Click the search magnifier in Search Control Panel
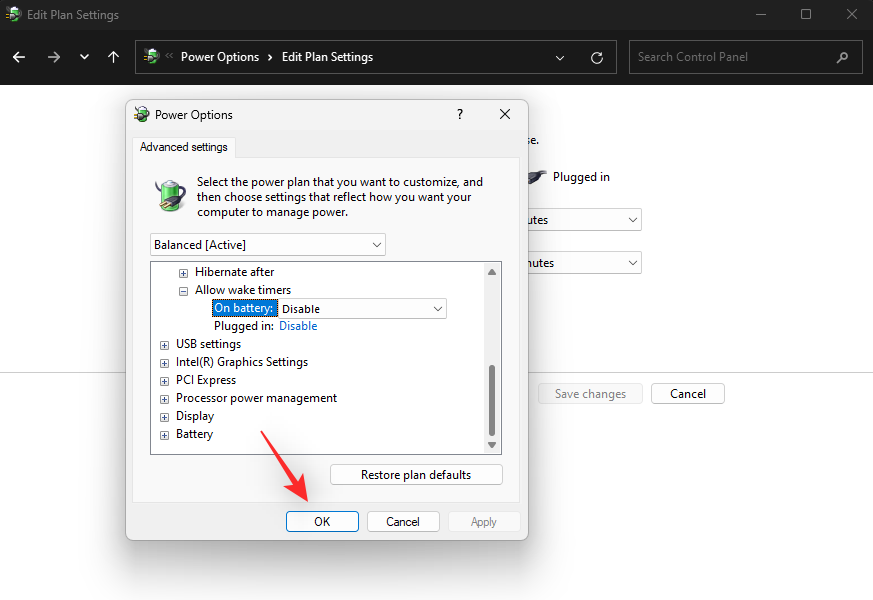This screenshot has height=600, width=873. click(842, 57)
